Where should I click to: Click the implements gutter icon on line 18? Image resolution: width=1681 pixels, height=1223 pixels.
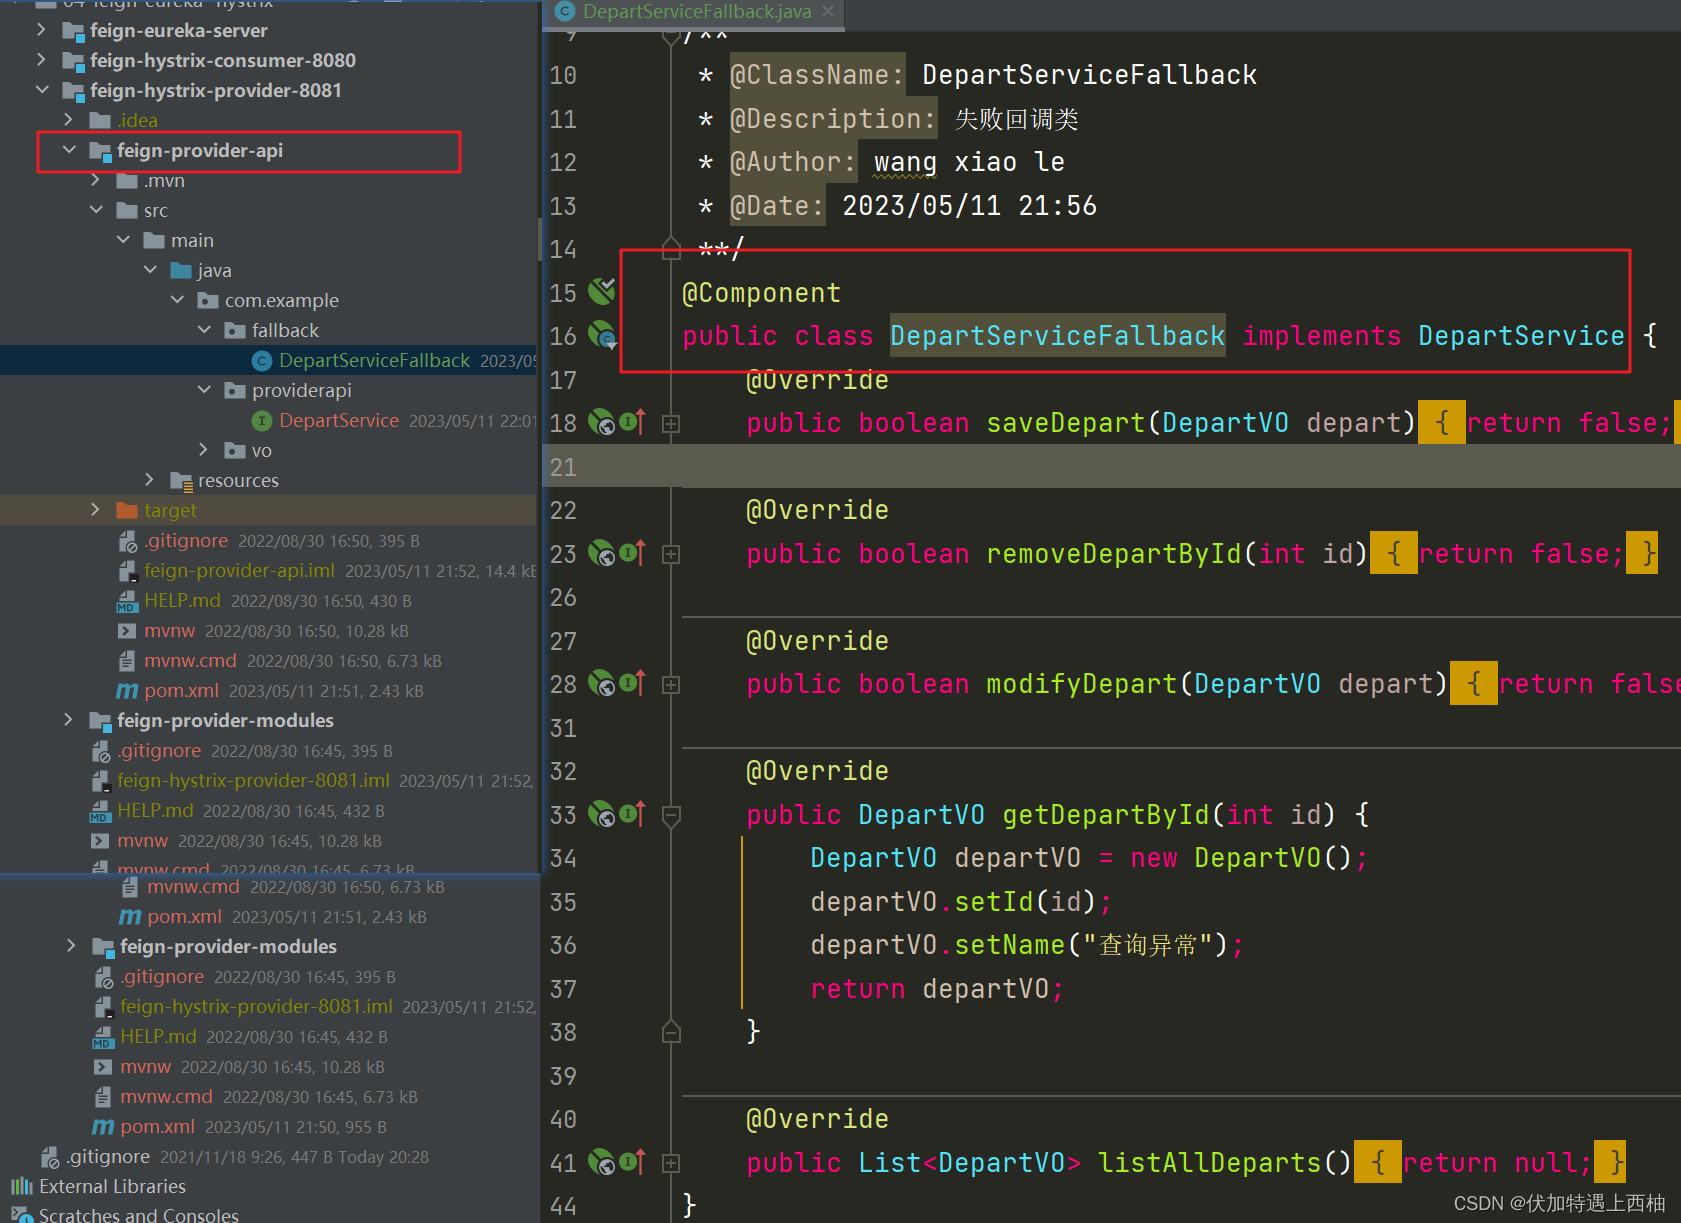[x=633, y=422]
